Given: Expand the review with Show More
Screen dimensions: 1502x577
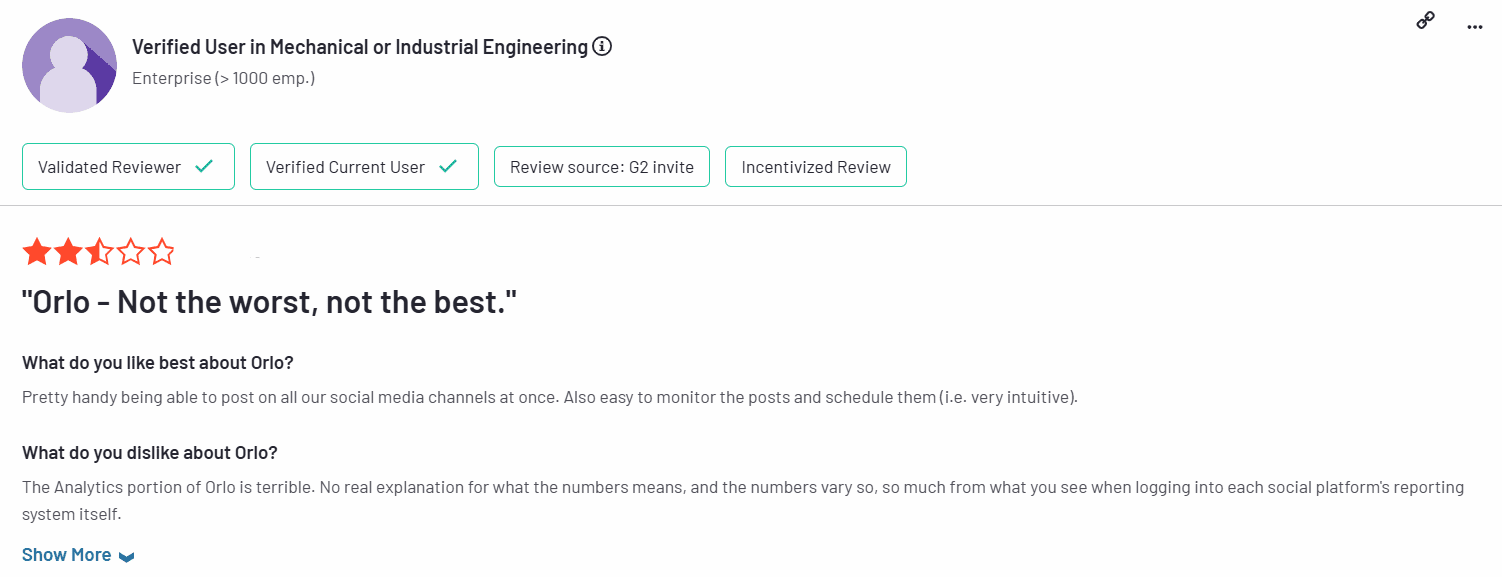Looking at the screenshot, I should [66, 554].
